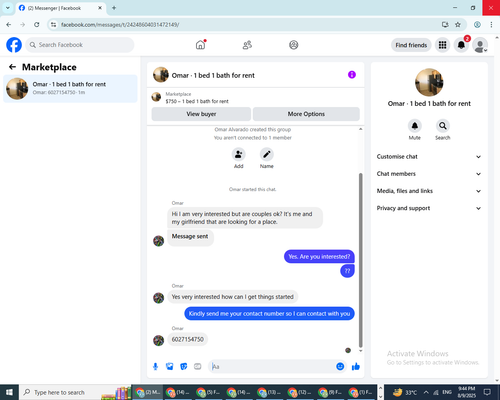500x400 pixels.
Task: Open the Groups icon in top navigation
Action: coord(294,45)
